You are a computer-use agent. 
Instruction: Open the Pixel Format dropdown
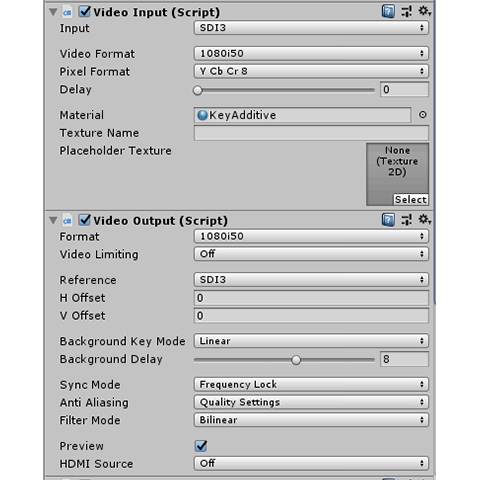311,71
